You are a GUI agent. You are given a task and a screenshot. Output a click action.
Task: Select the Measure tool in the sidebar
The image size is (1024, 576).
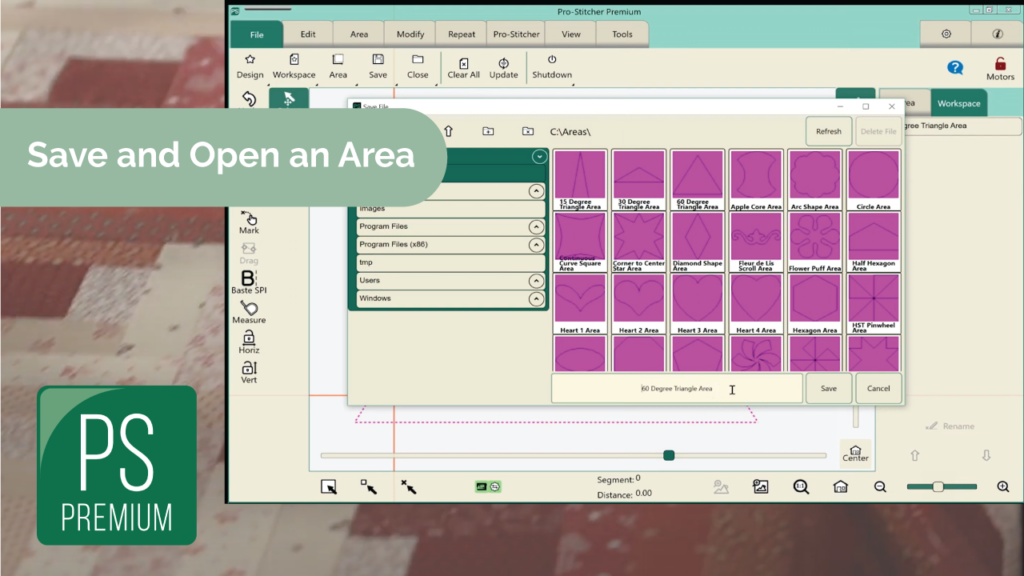point(249,310)
